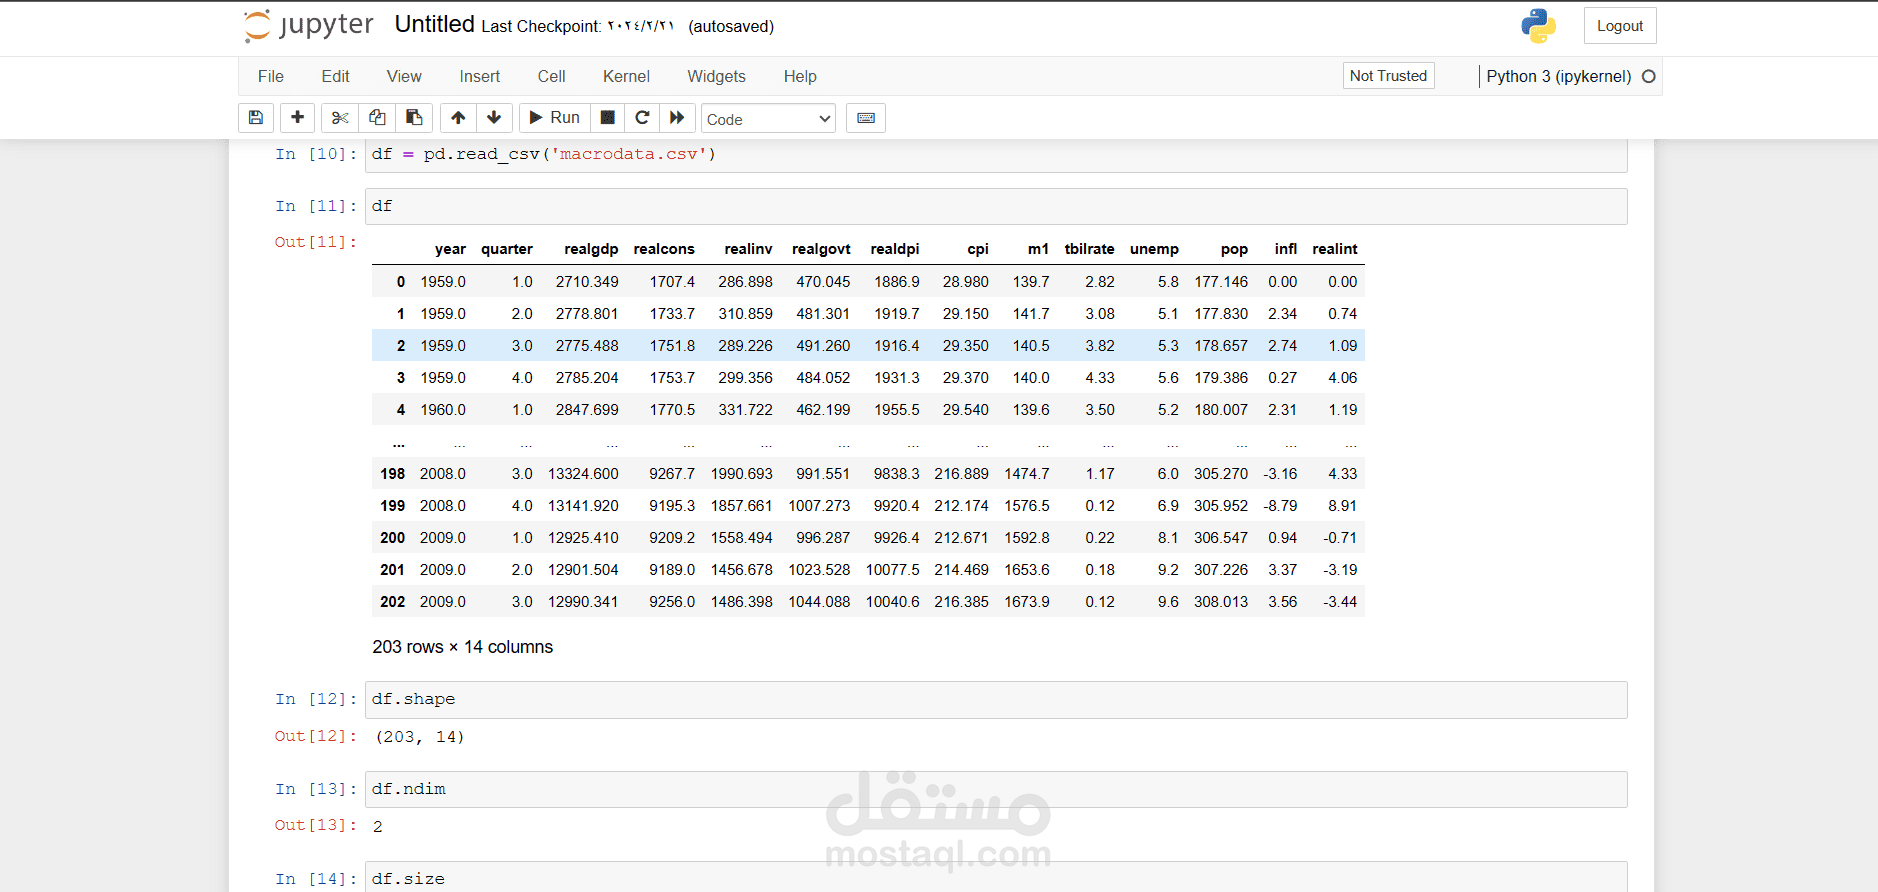
Task: Click row index 198
Action: [x=392, y=474]
